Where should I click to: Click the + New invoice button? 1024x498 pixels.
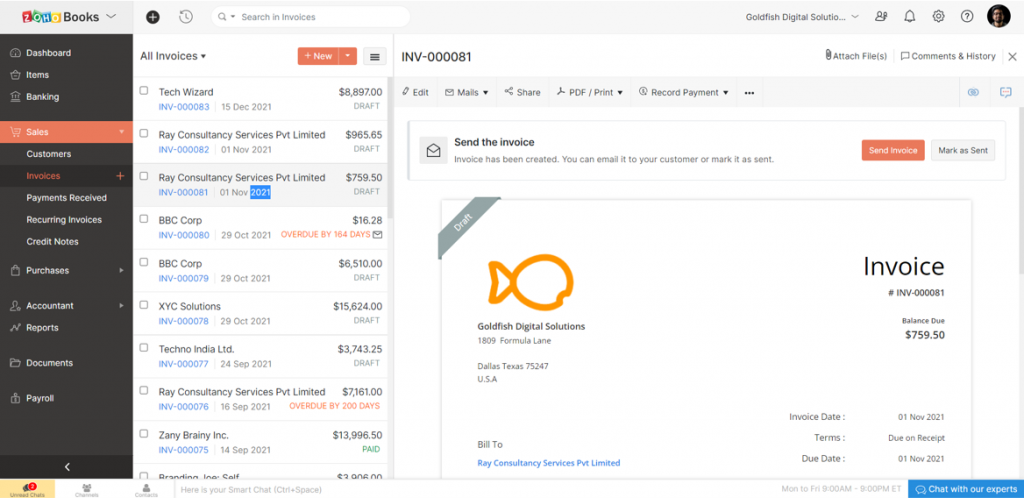319,56
